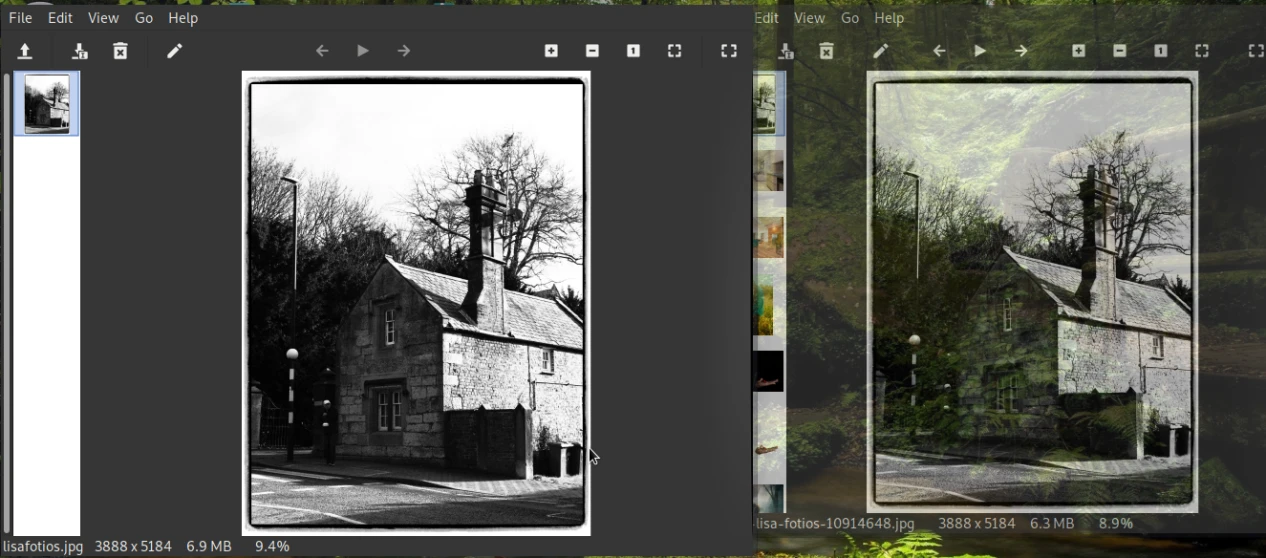
Task: Click the Open file icon in left window
Action: (25, 51)
